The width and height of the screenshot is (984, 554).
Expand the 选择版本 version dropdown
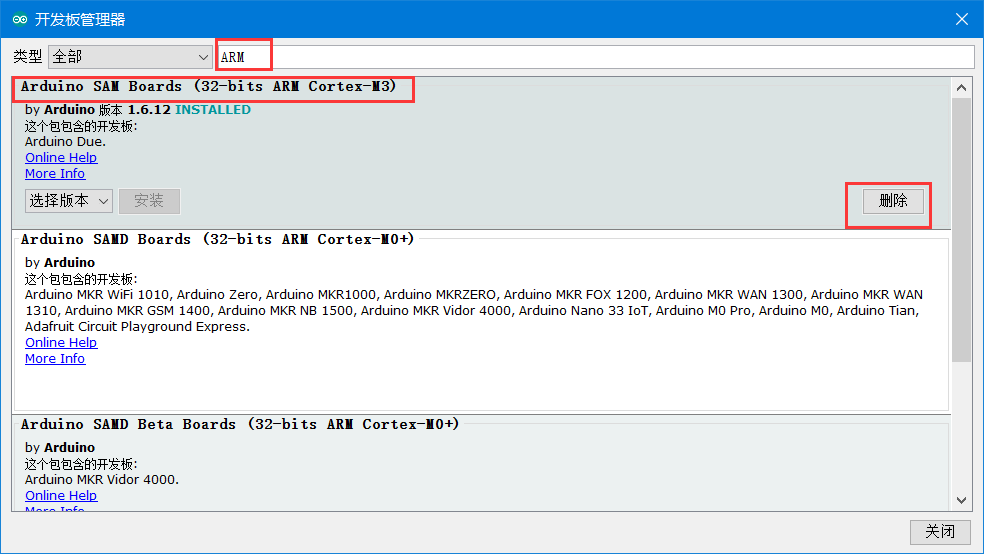(69, 201)
